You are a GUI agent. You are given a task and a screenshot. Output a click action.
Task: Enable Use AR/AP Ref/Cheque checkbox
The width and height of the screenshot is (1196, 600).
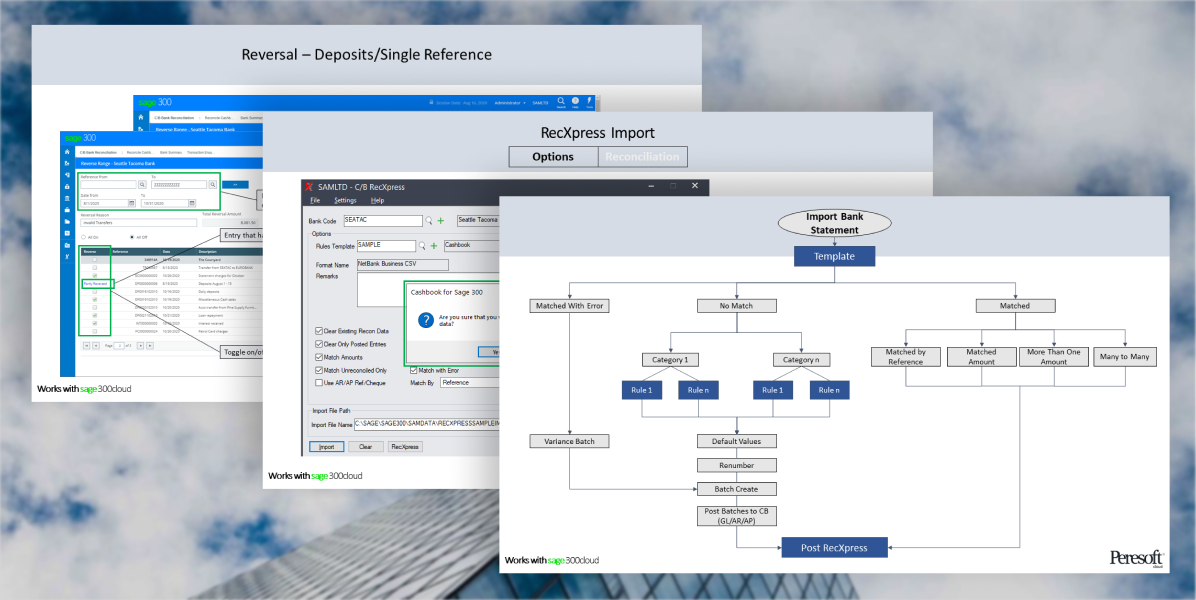tap(319, 383)
